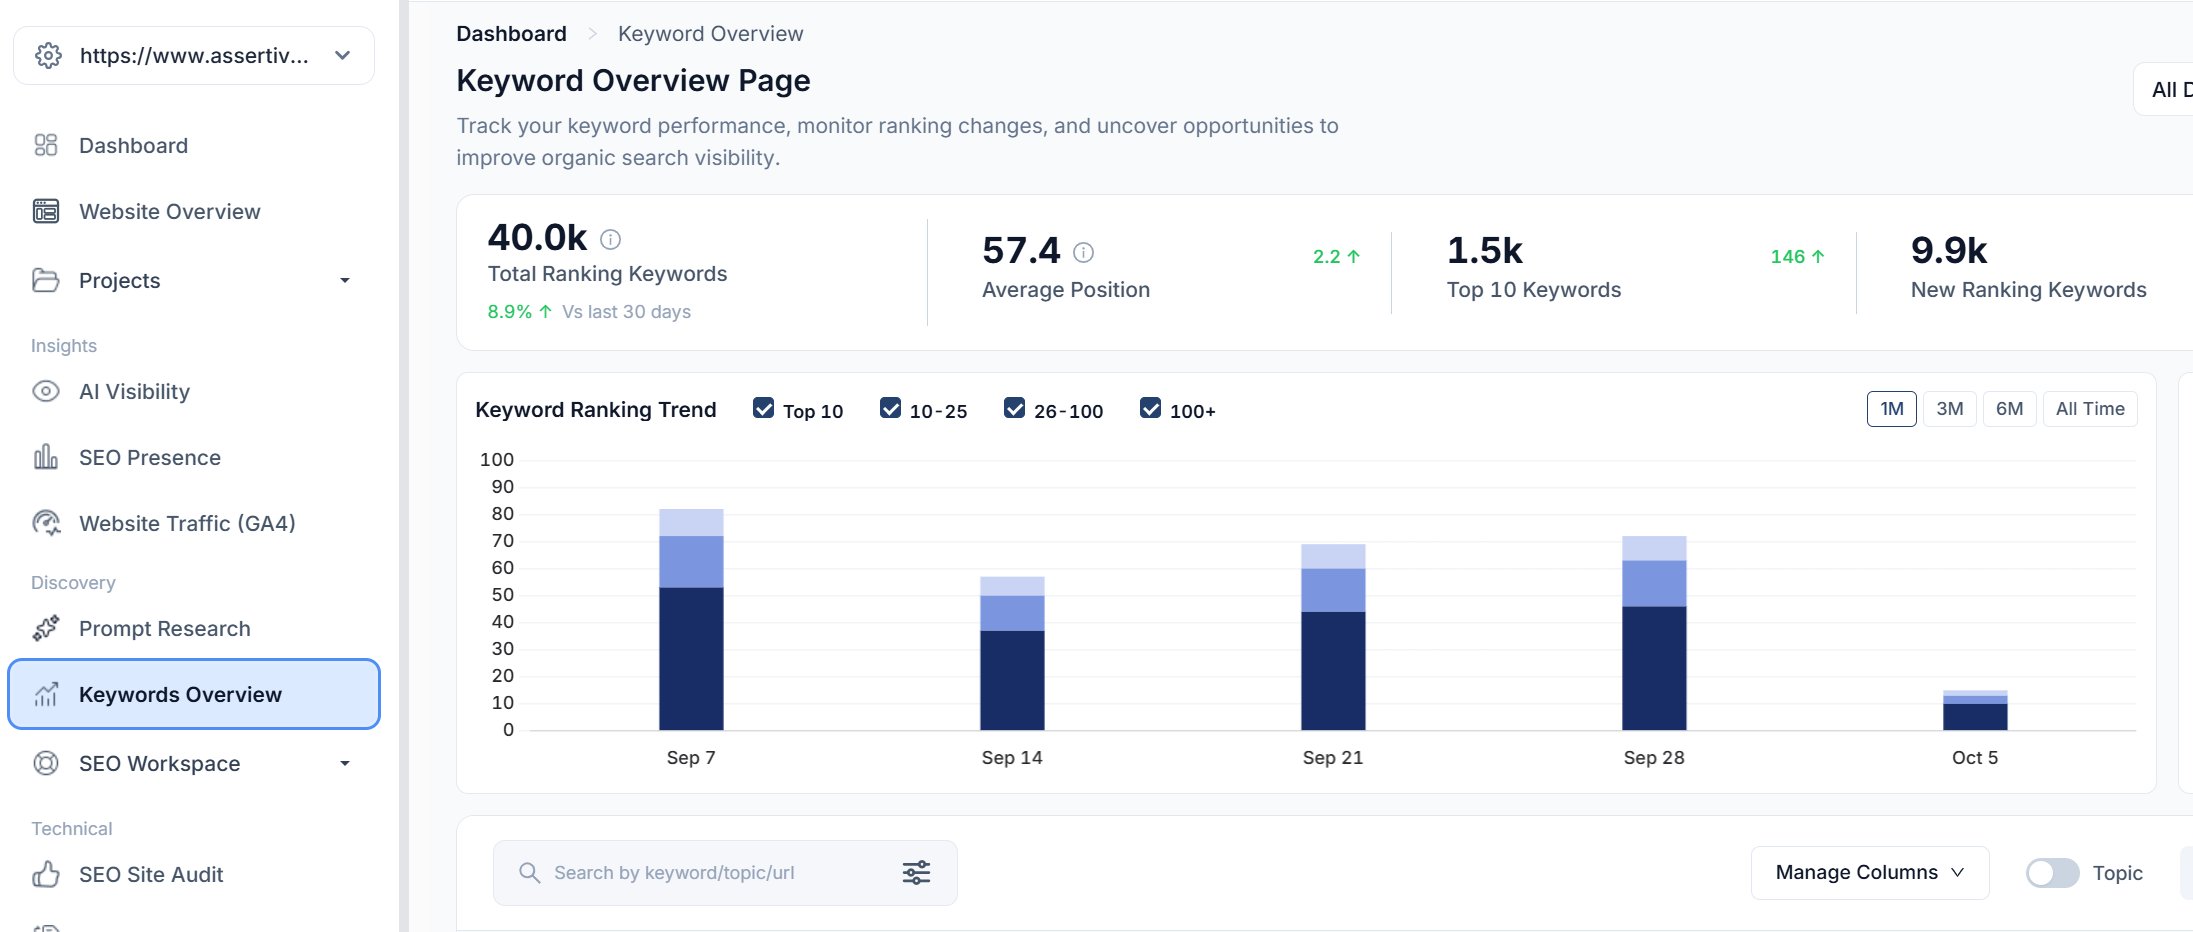The width and height of the screenshot is (2193, 932).
Task: Click the SEO Workspace lifebuoy icon
Action: tap(46, 763)
